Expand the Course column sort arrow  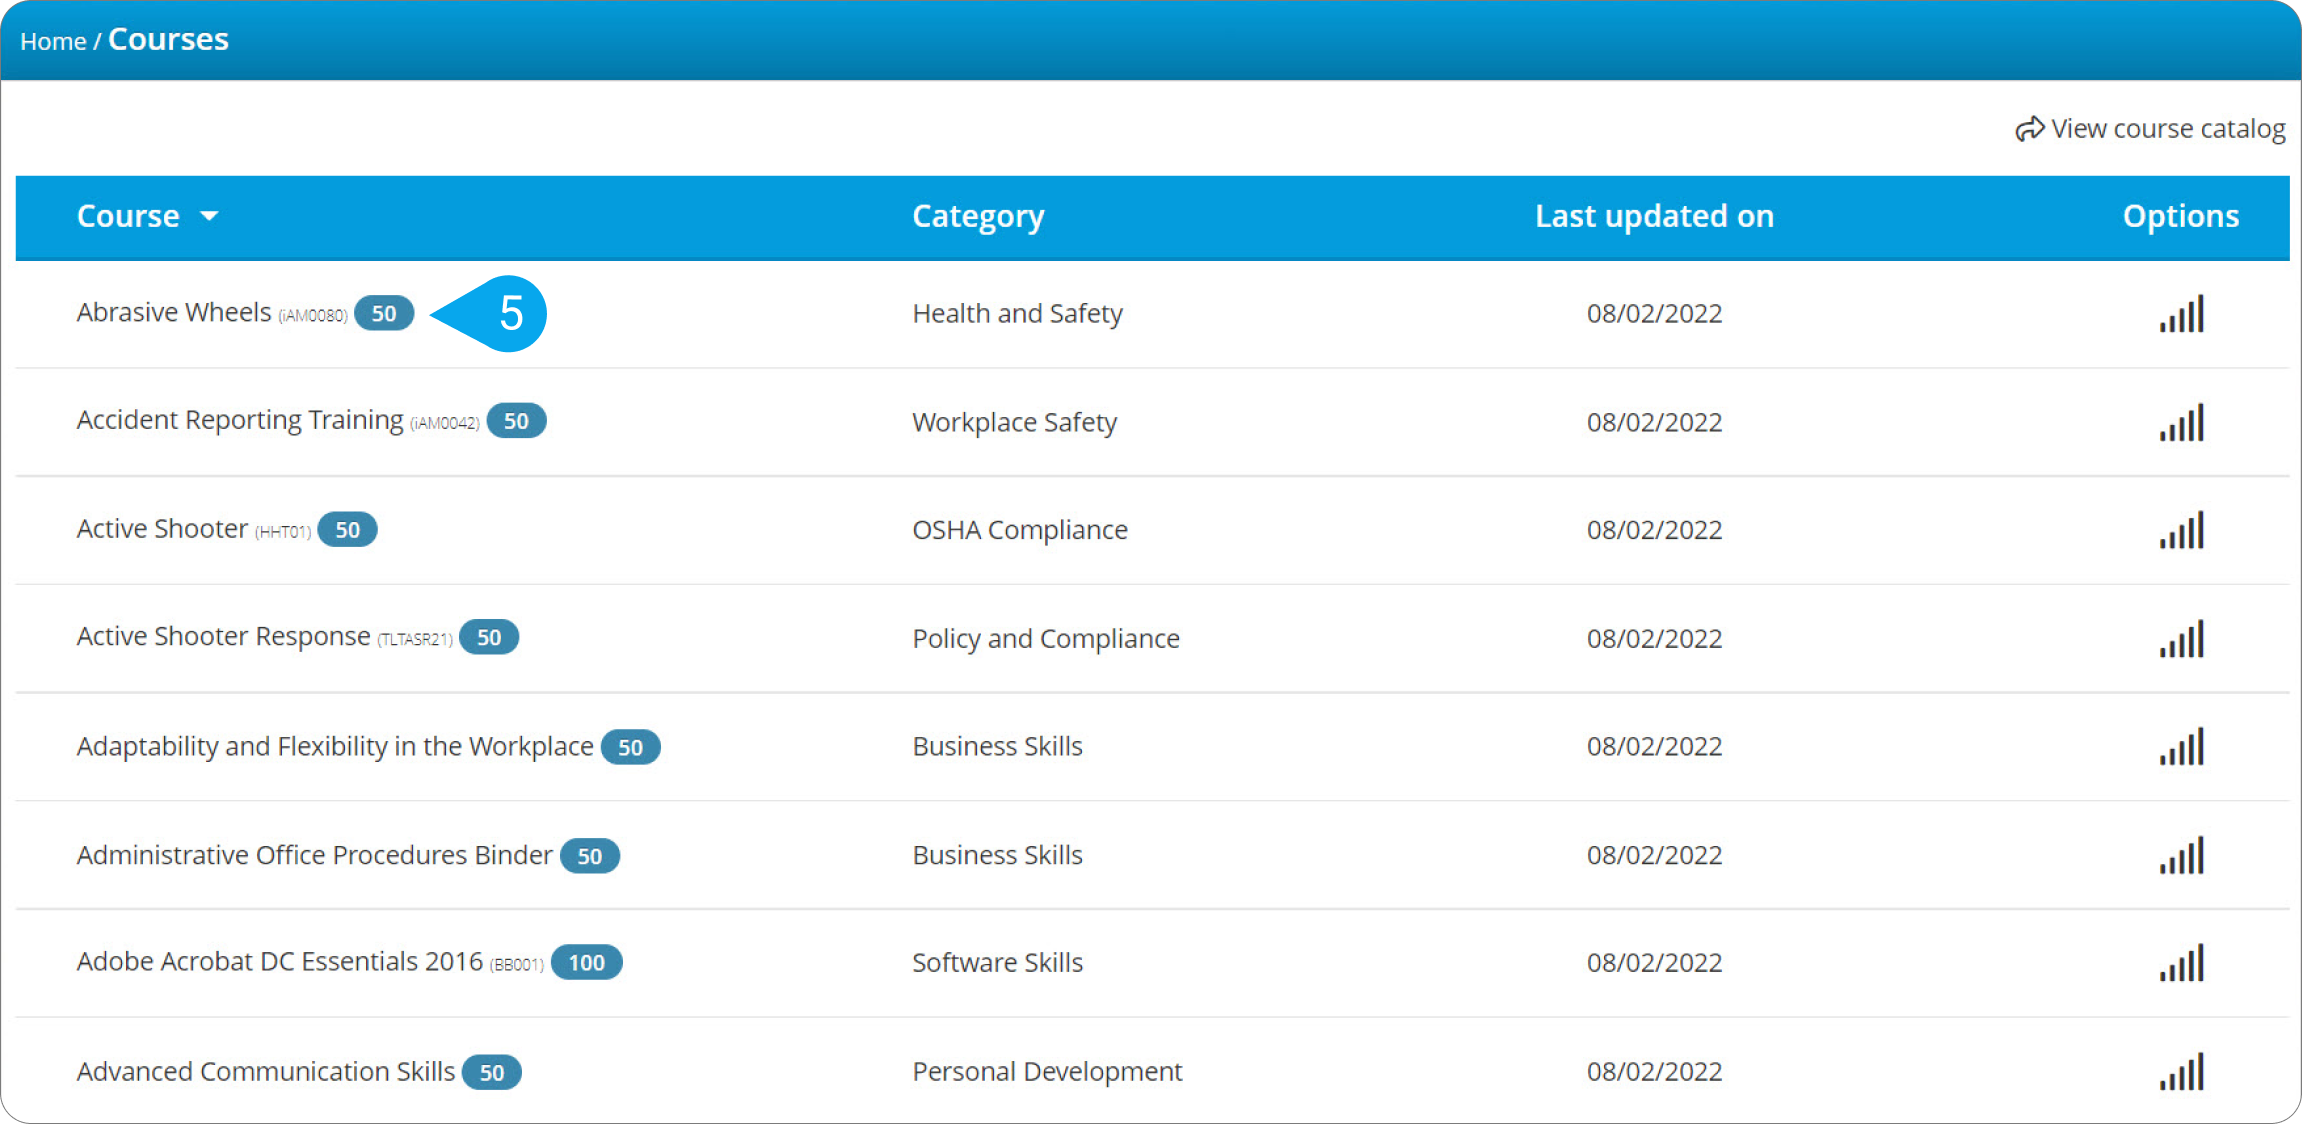click(x=209, y=216)
